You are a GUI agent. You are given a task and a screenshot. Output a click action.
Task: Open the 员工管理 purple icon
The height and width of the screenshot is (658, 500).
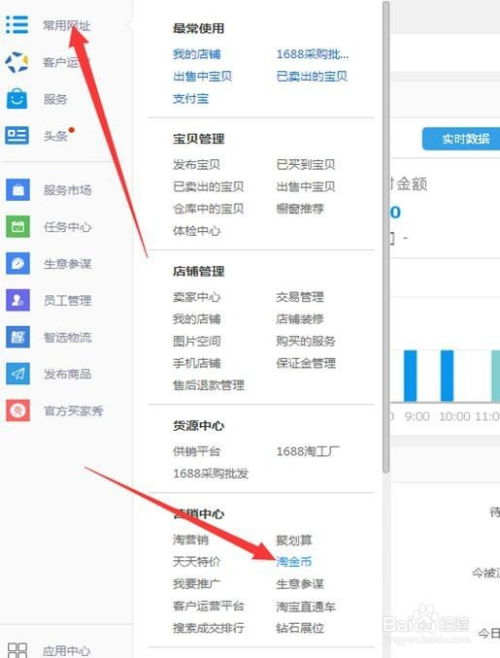pyautogui.click(x=18, y=300)
